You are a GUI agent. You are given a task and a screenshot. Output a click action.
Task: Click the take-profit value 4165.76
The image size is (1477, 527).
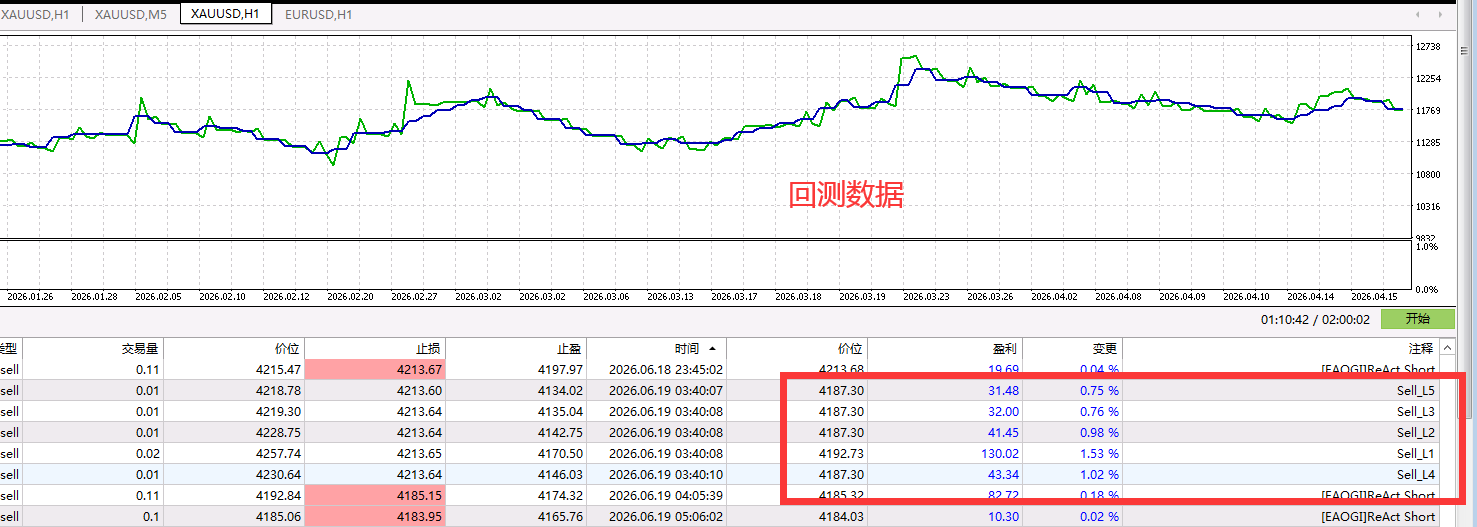(562, 516)
